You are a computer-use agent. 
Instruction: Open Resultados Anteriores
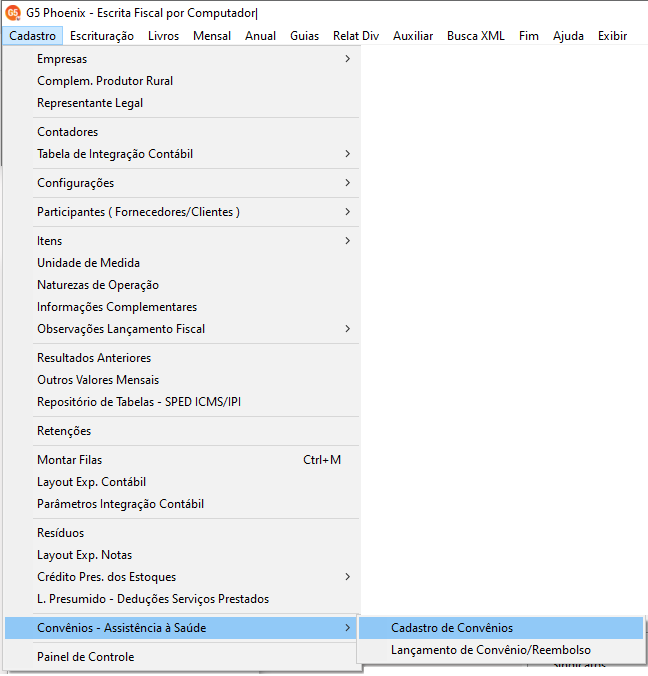(182, 357)
